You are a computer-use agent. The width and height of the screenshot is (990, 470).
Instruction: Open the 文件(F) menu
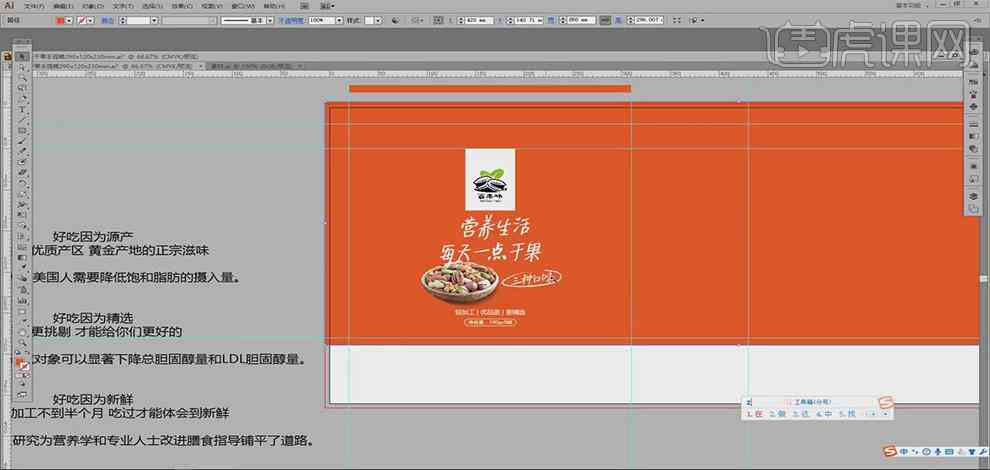(34, 6)
